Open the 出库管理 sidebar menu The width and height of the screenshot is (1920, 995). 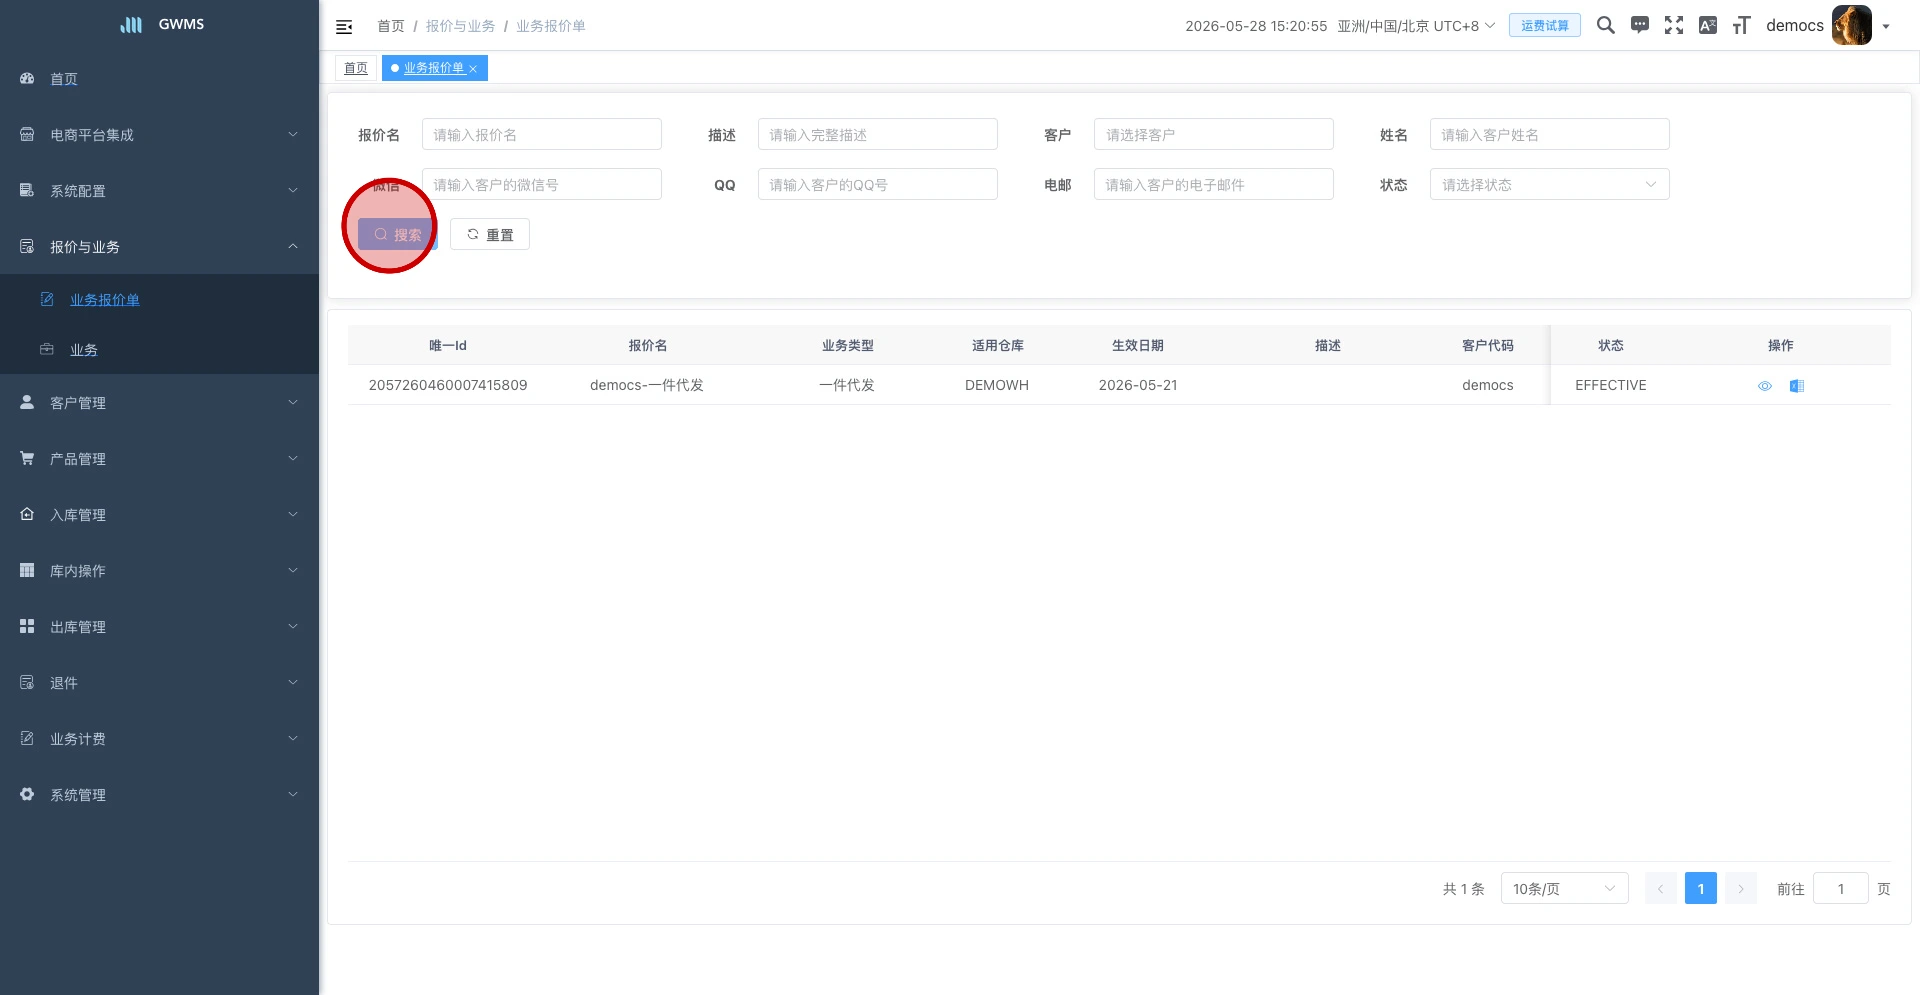pyautogui.click(x=159, y=626)
